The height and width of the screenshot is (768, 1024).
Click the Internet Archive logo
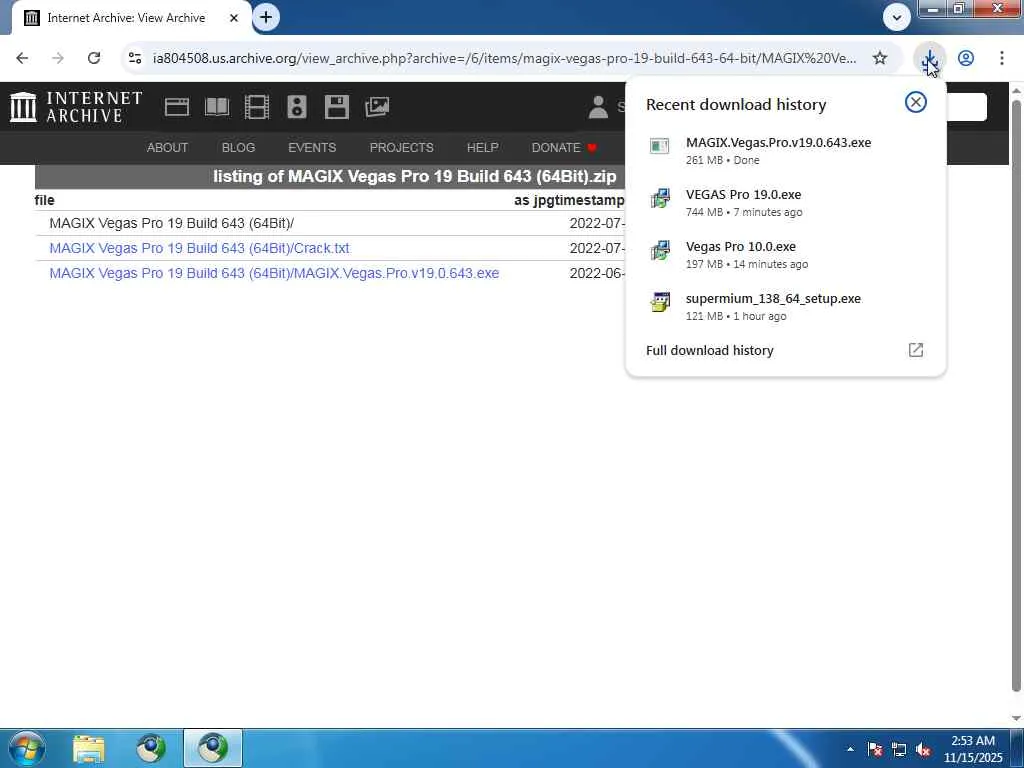pos(76,107)
